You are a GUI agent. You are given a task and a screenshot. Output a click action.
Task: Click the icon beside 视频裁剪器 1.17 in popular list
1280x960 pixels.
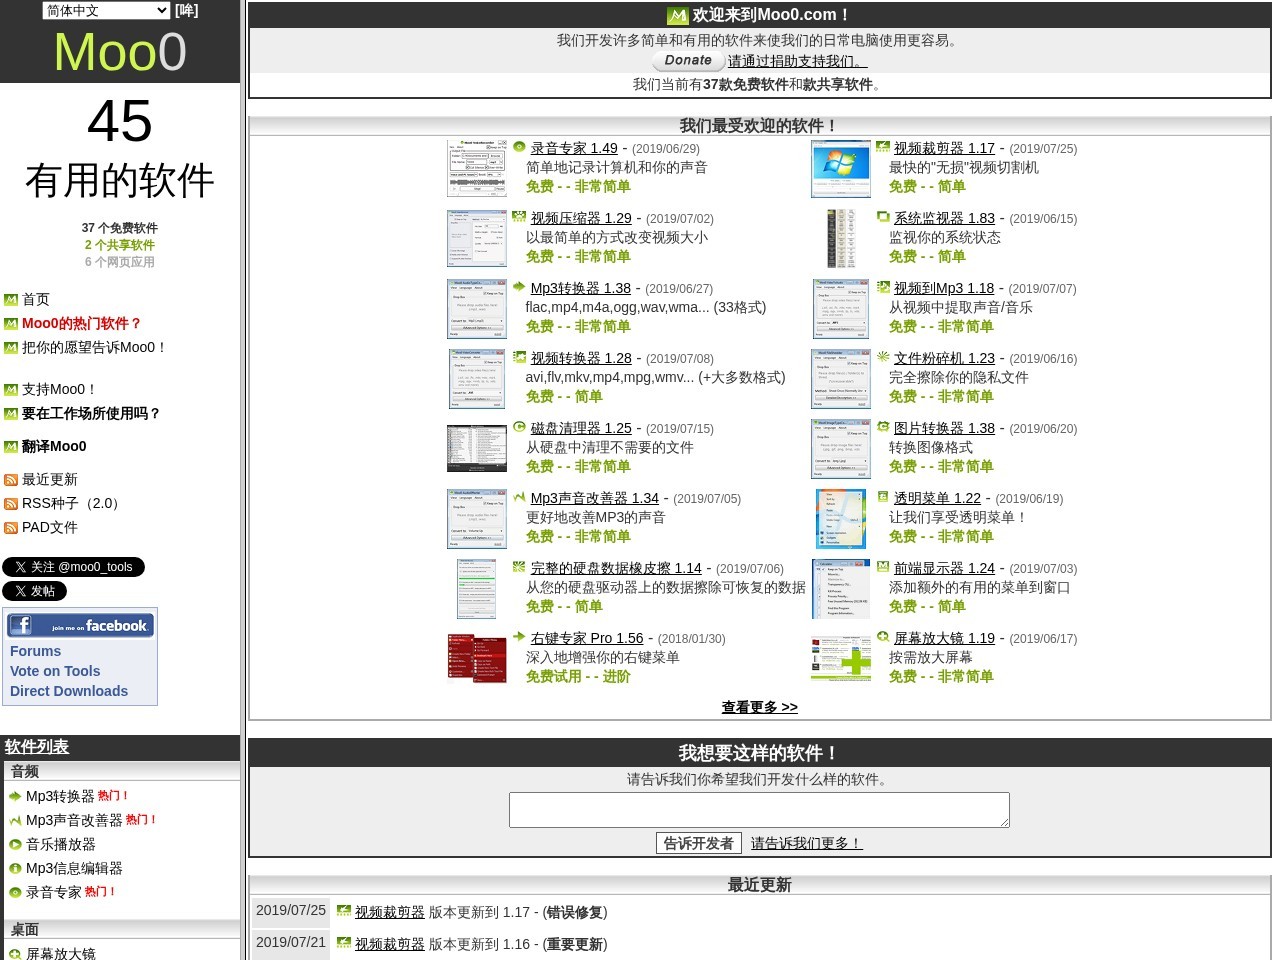(x=883, y=147)
